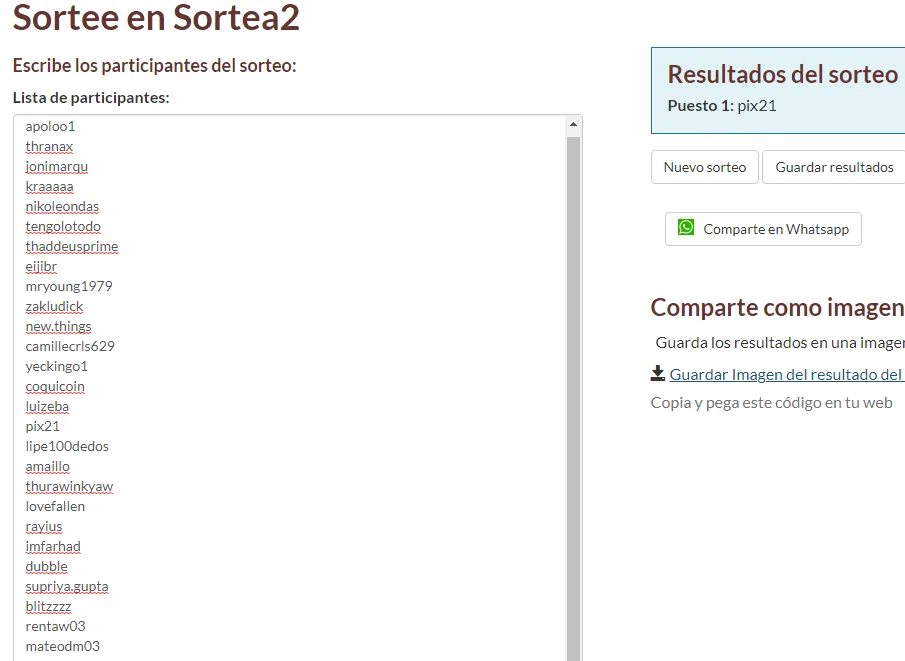
Task: Click the jonimarqu entry
Action: tap(57, 166)
